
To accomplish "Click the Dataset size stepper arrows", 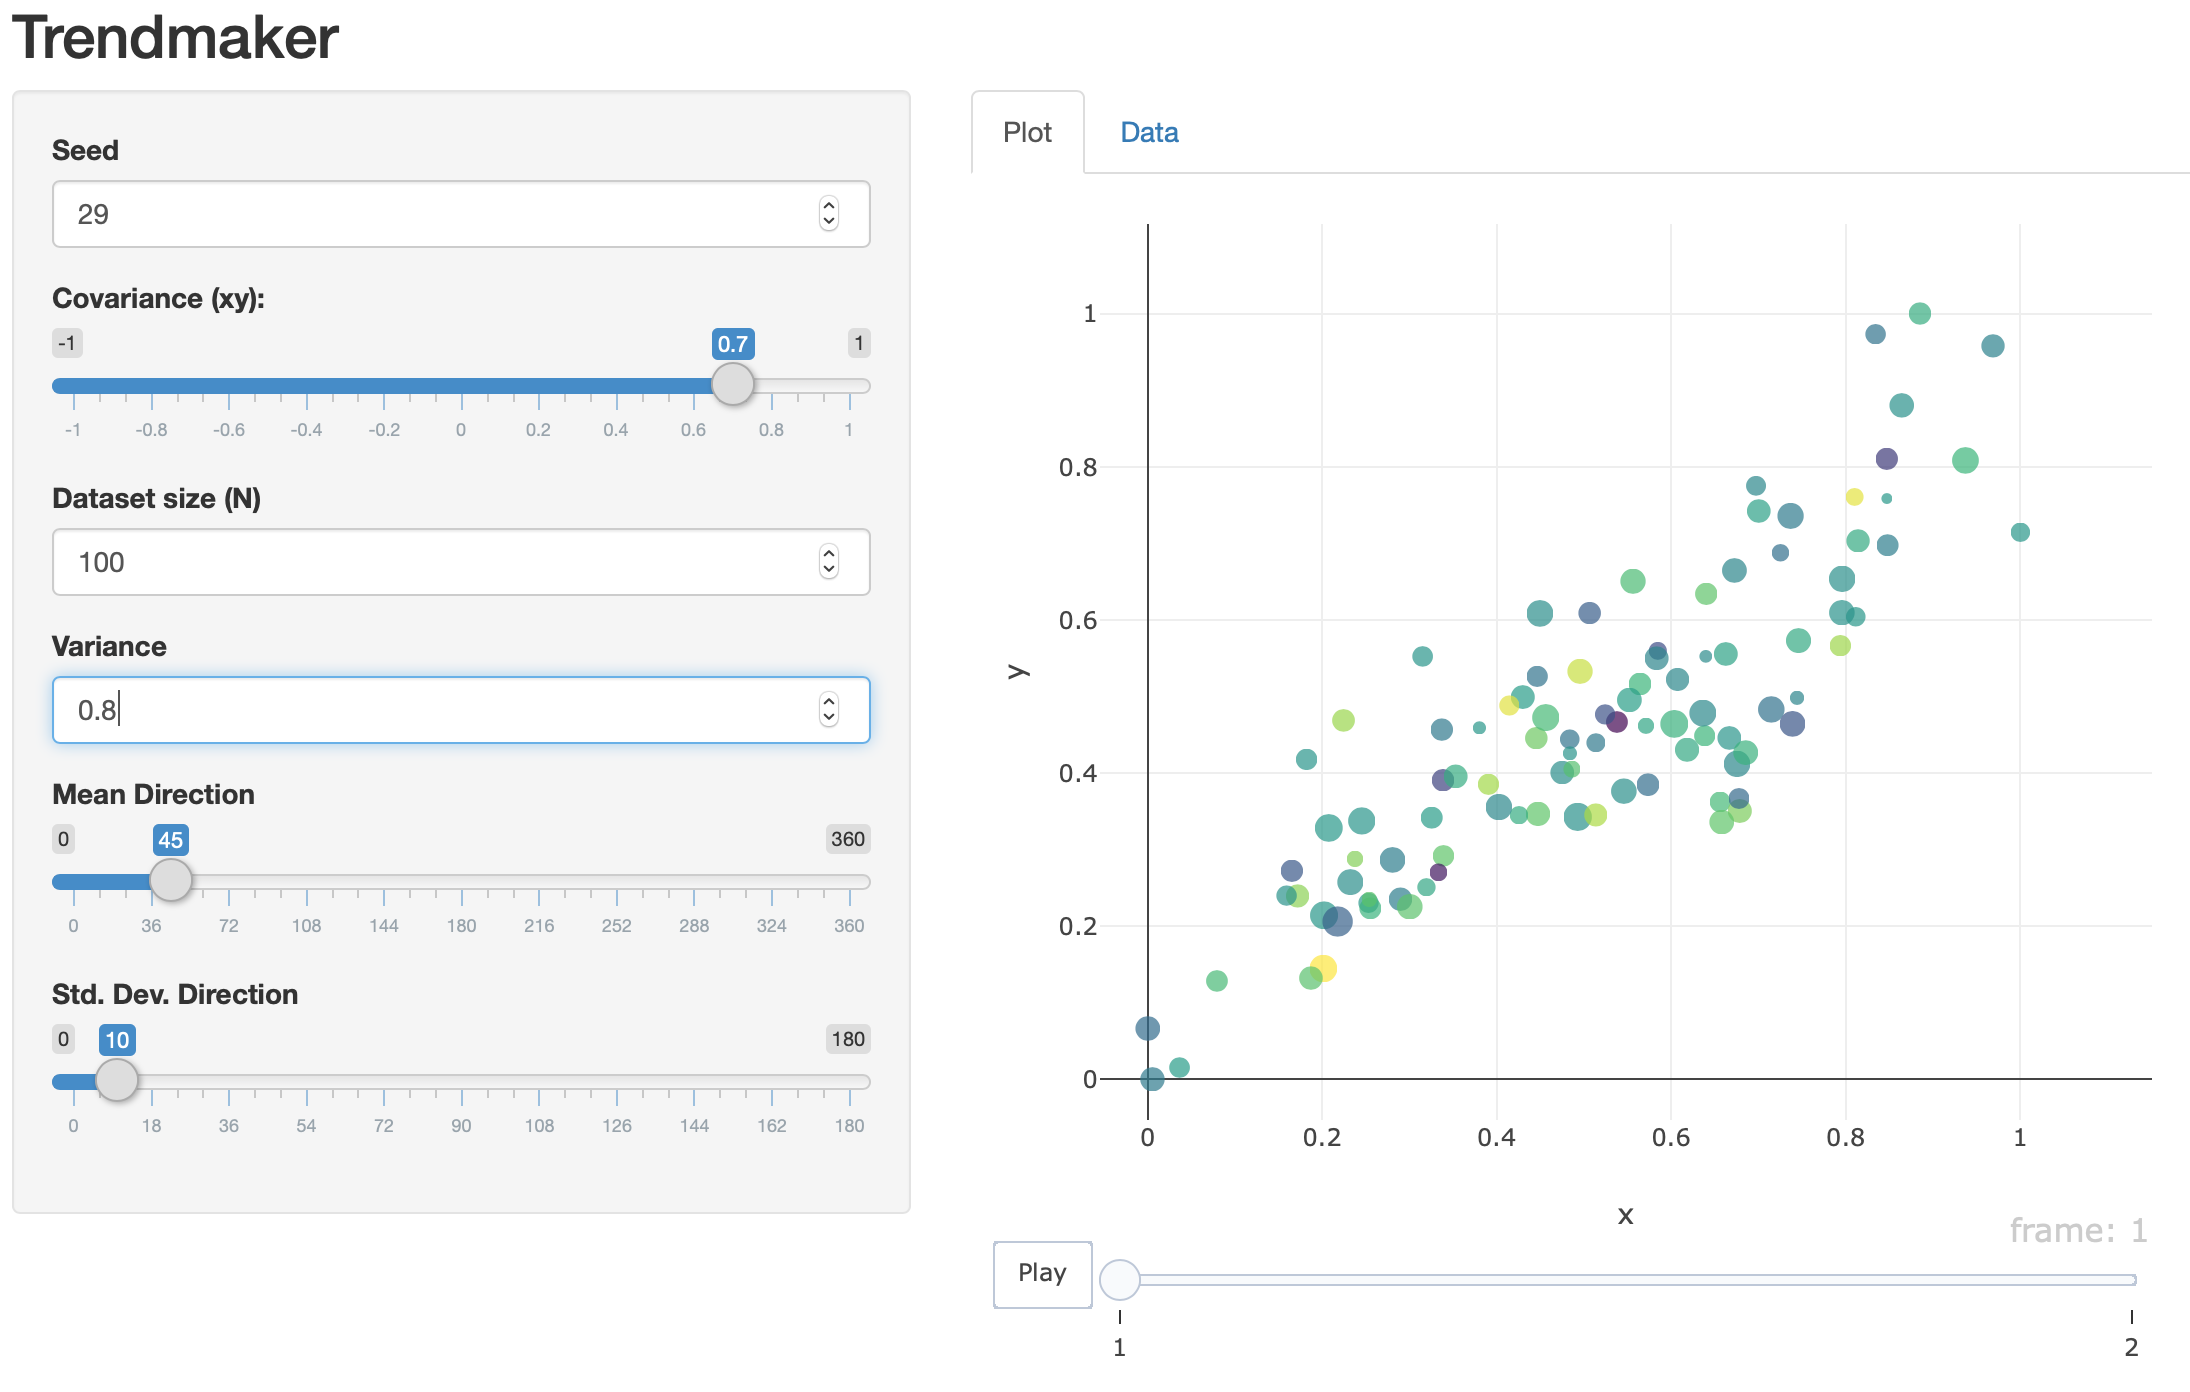I will [x=828, y=562].
